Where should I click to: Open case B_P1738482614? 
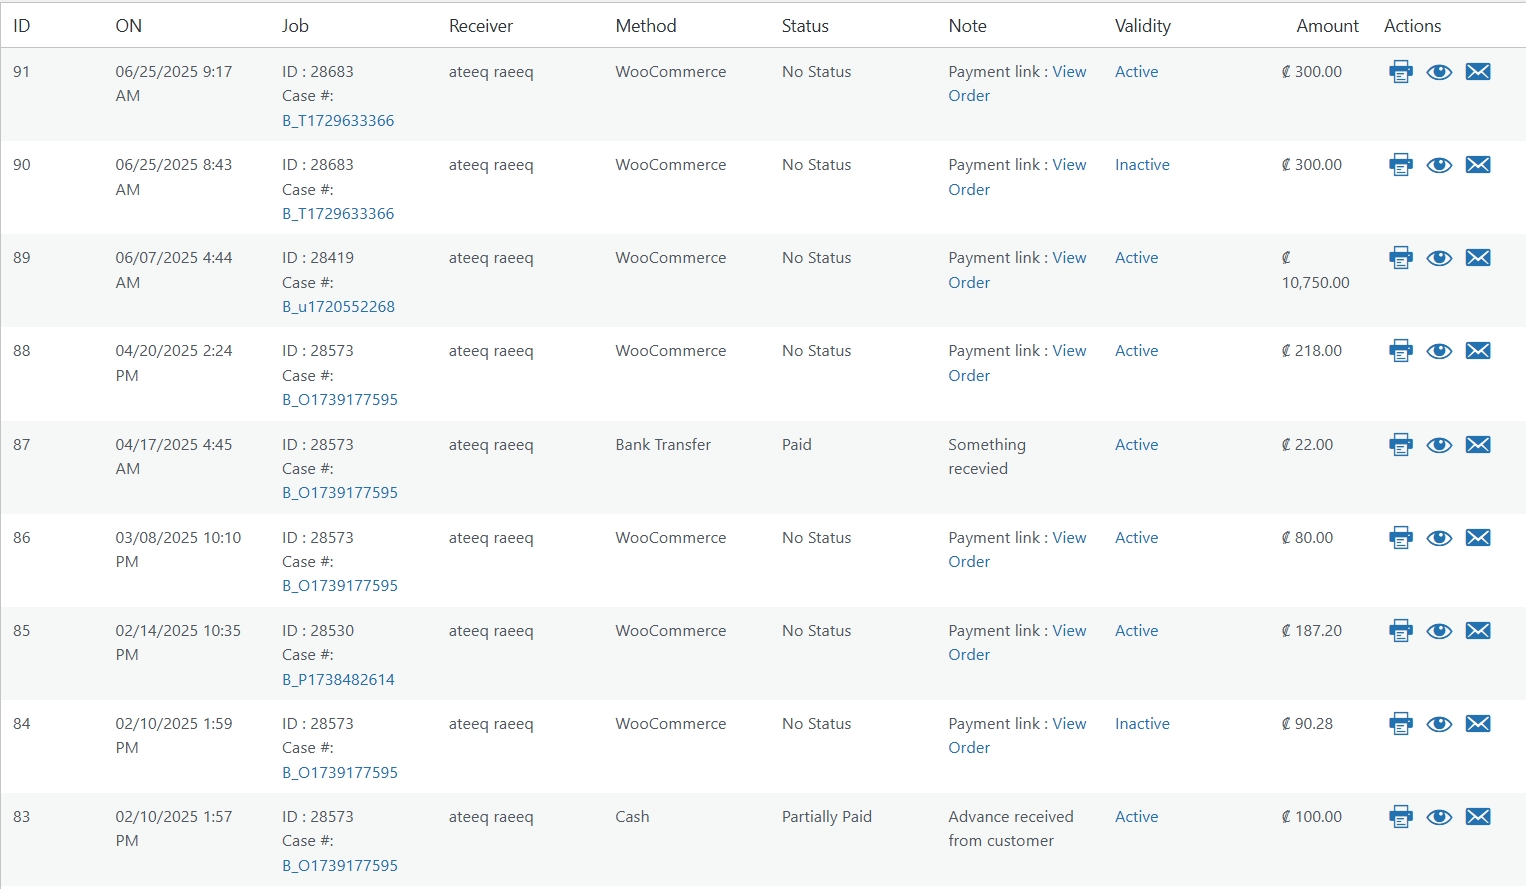[338, 680]
